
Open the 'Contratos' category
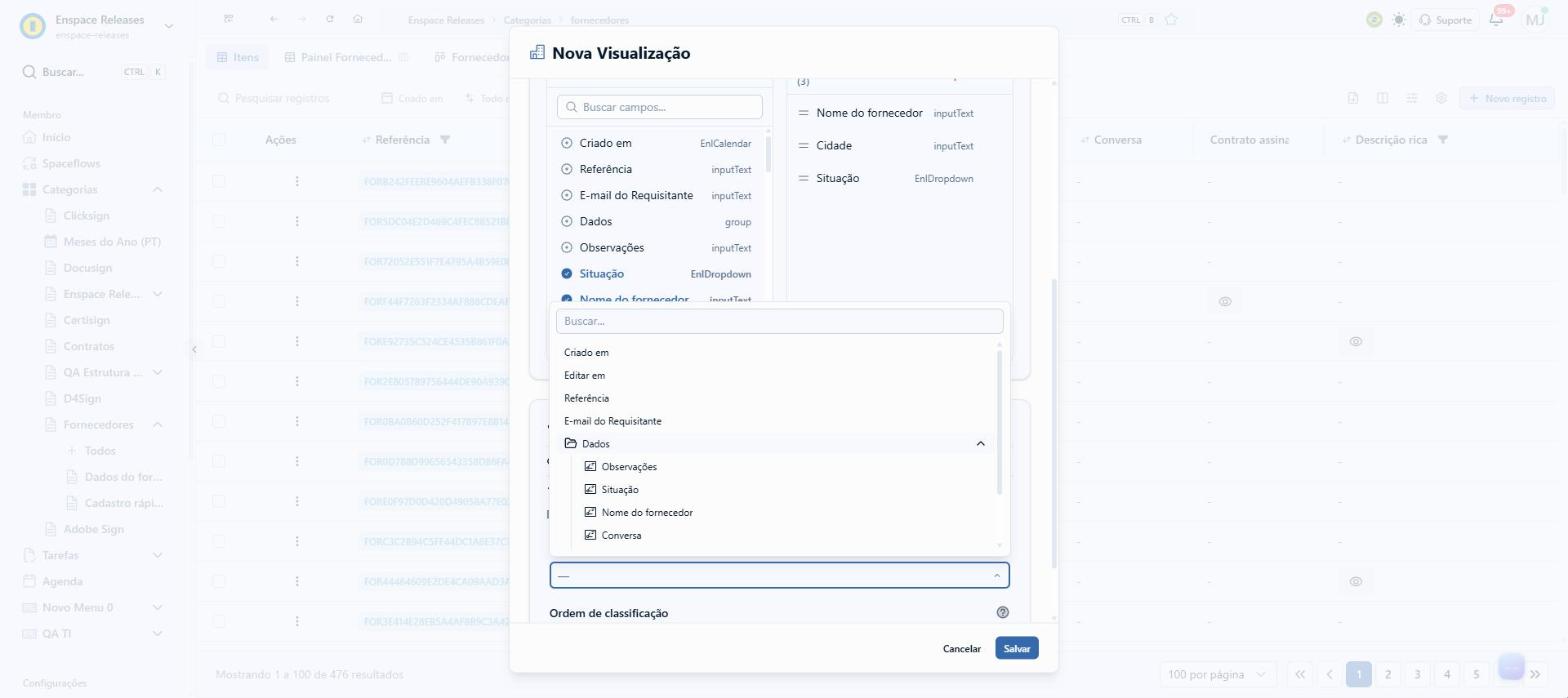[88, 346]
